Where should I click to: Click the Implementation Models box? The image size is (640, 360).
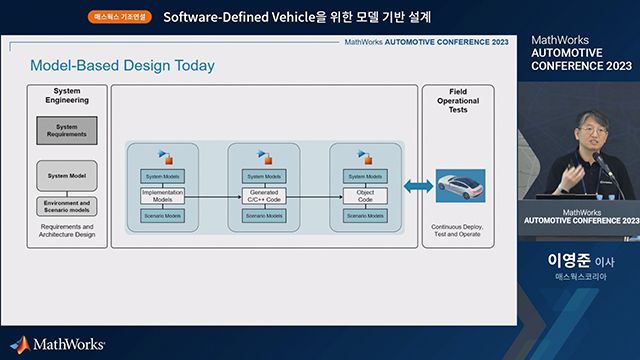162,196
